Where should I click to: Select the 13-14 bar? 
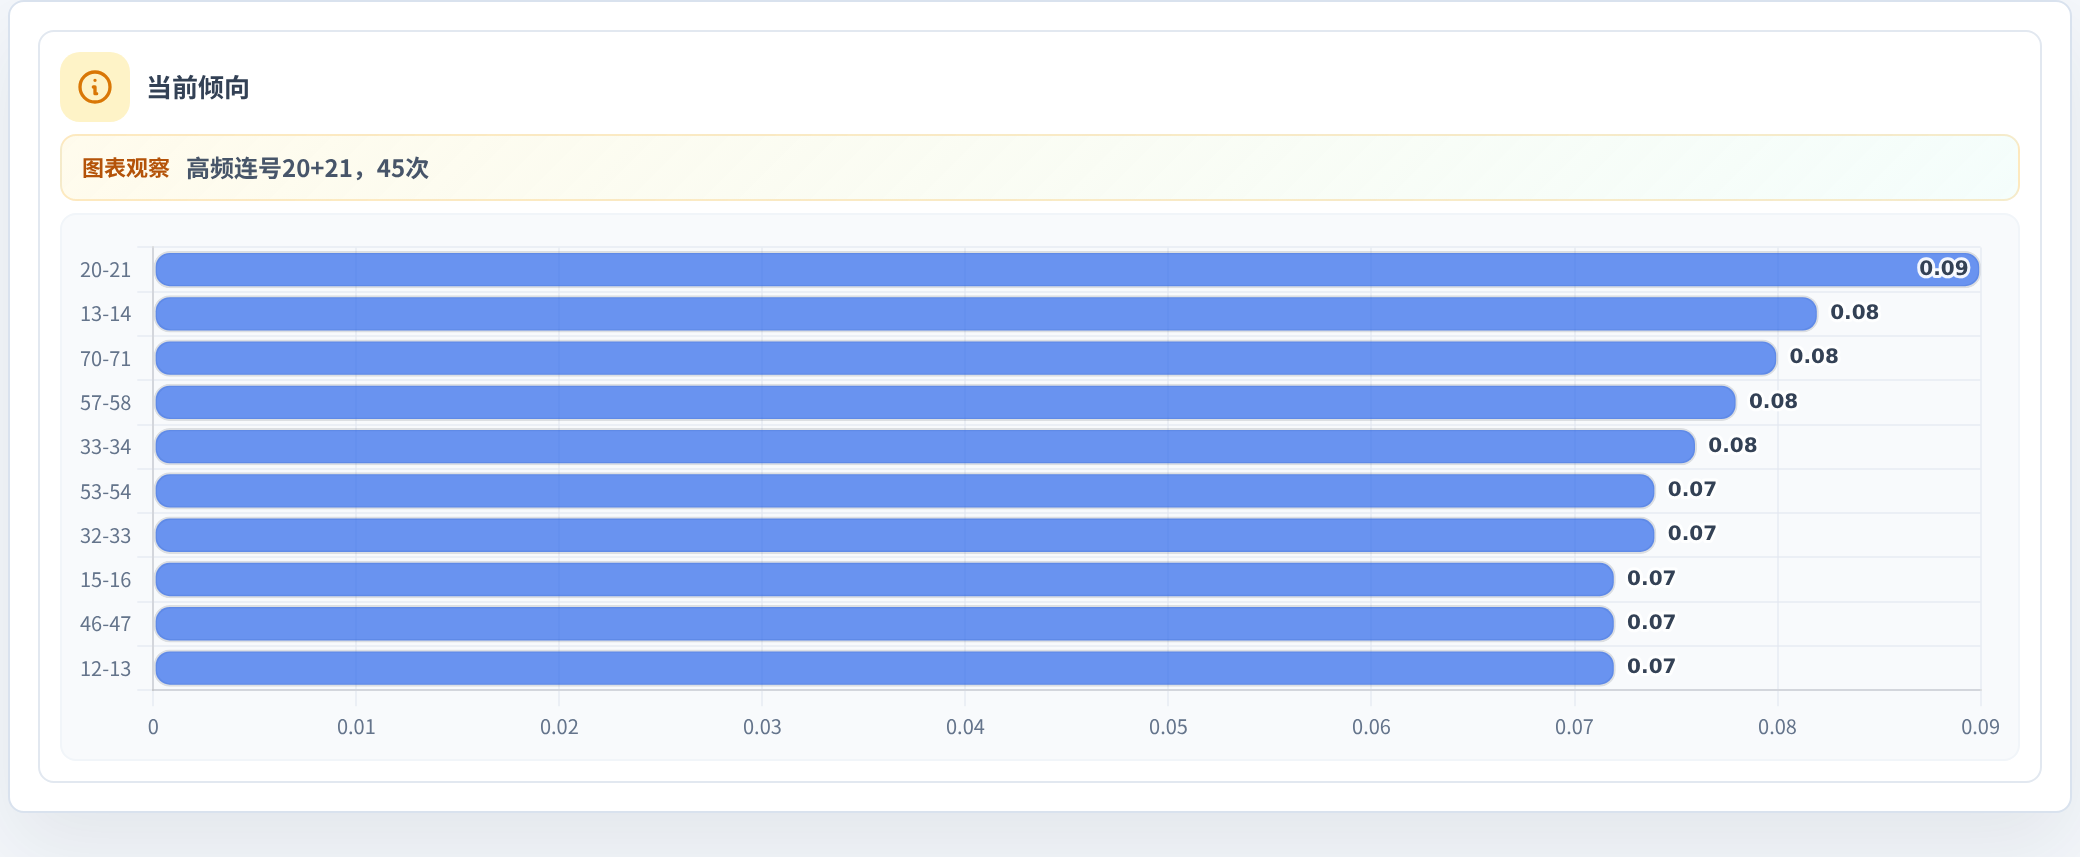pyautogui.click(x=986, y=314)
